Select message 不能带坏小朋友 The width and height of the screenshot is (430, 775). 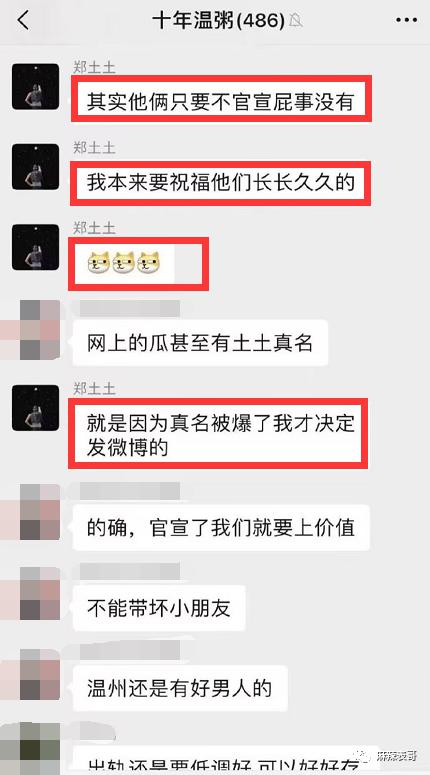pyautogui.click(x=159, y=608)
